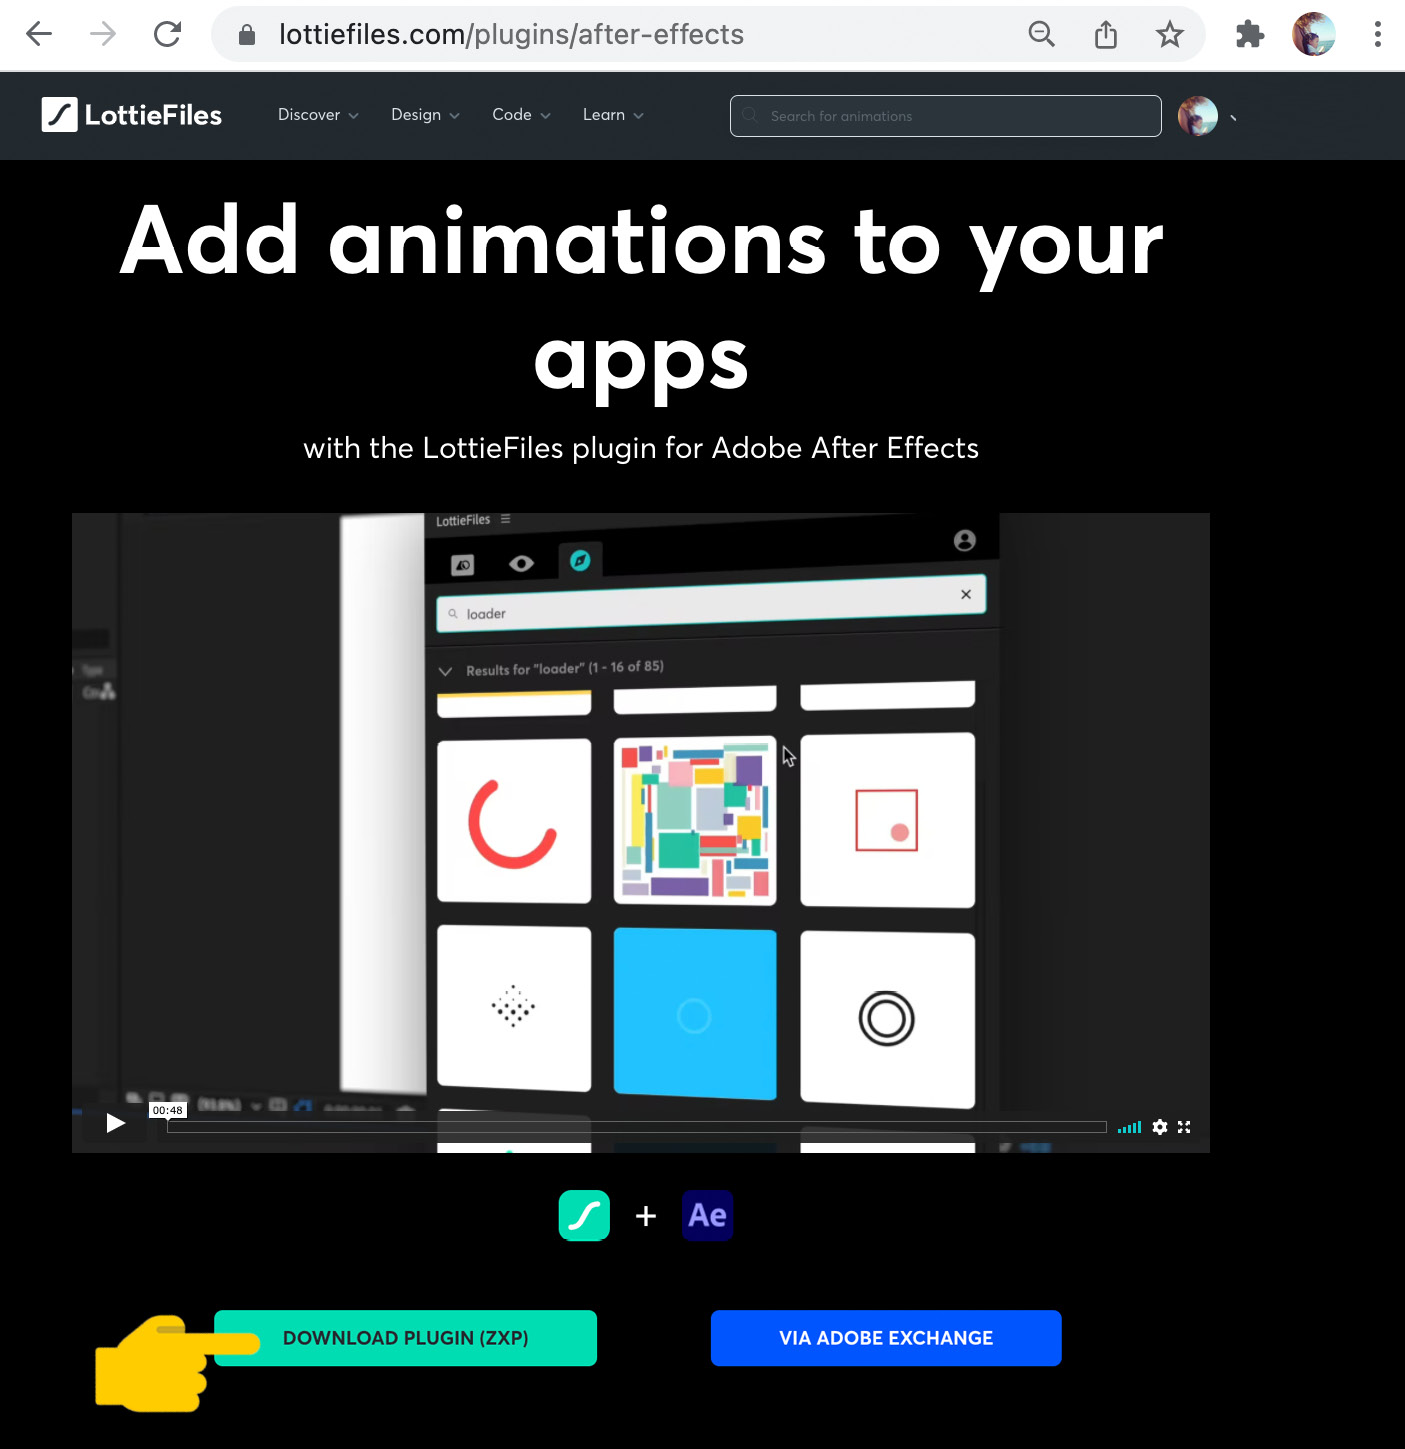
Task: Click Via Adobe Exchange button
Action: coord(886,1338)
